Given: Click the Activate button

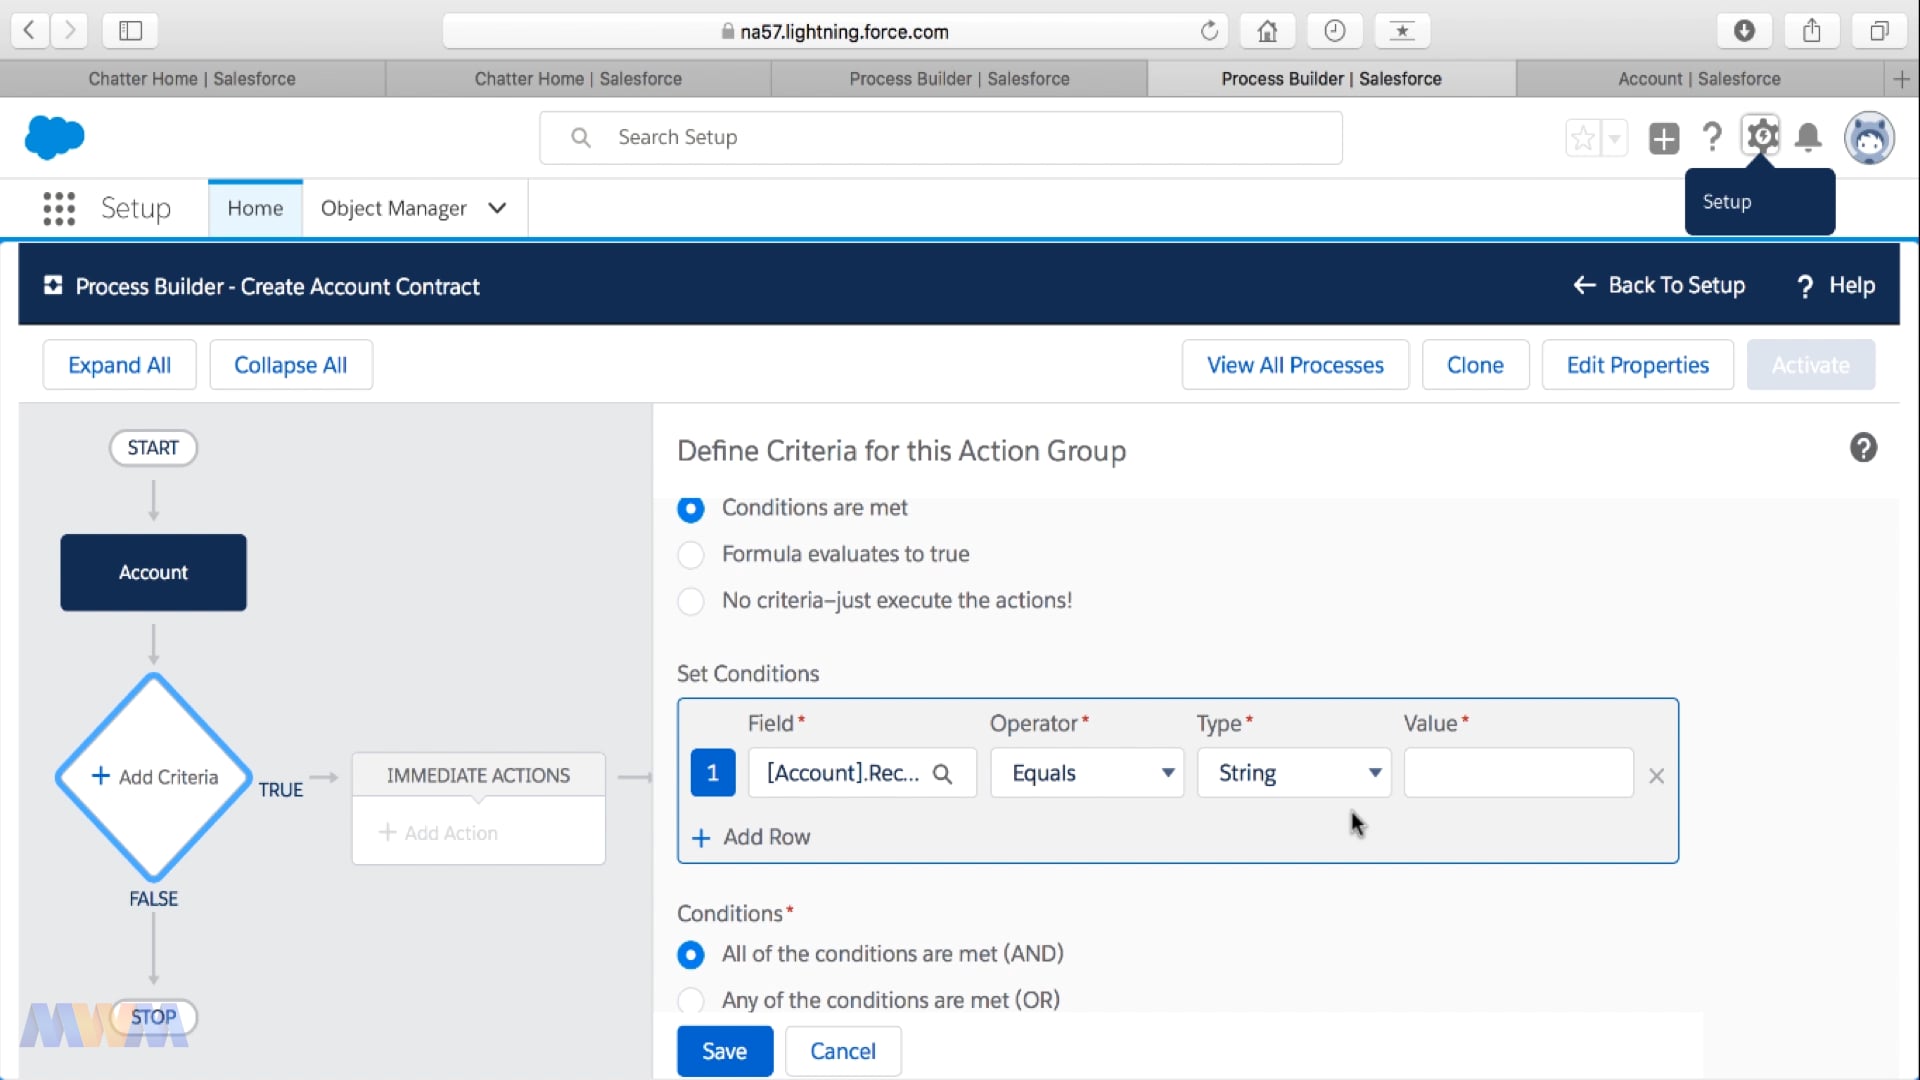Looking at the screenshot, I should 1811,365.
